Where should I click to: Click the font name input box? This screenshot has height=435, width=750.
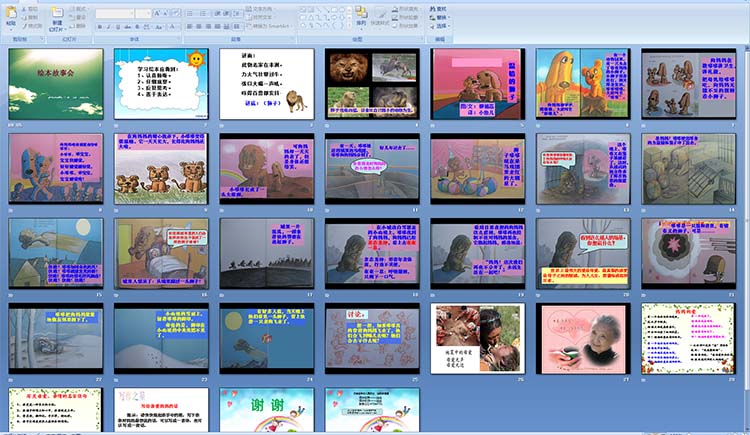click(x=113, y=13)
